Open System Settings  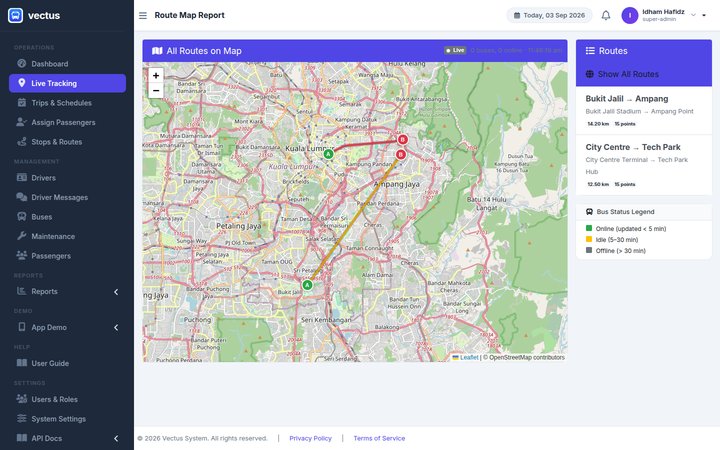67,419
